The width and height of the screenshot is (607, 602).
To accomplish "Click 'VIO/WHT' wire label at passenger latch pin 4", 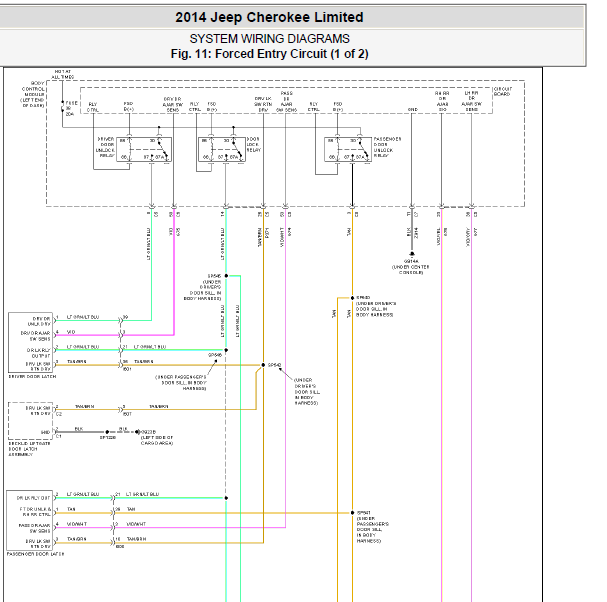I will coord(77,524).
